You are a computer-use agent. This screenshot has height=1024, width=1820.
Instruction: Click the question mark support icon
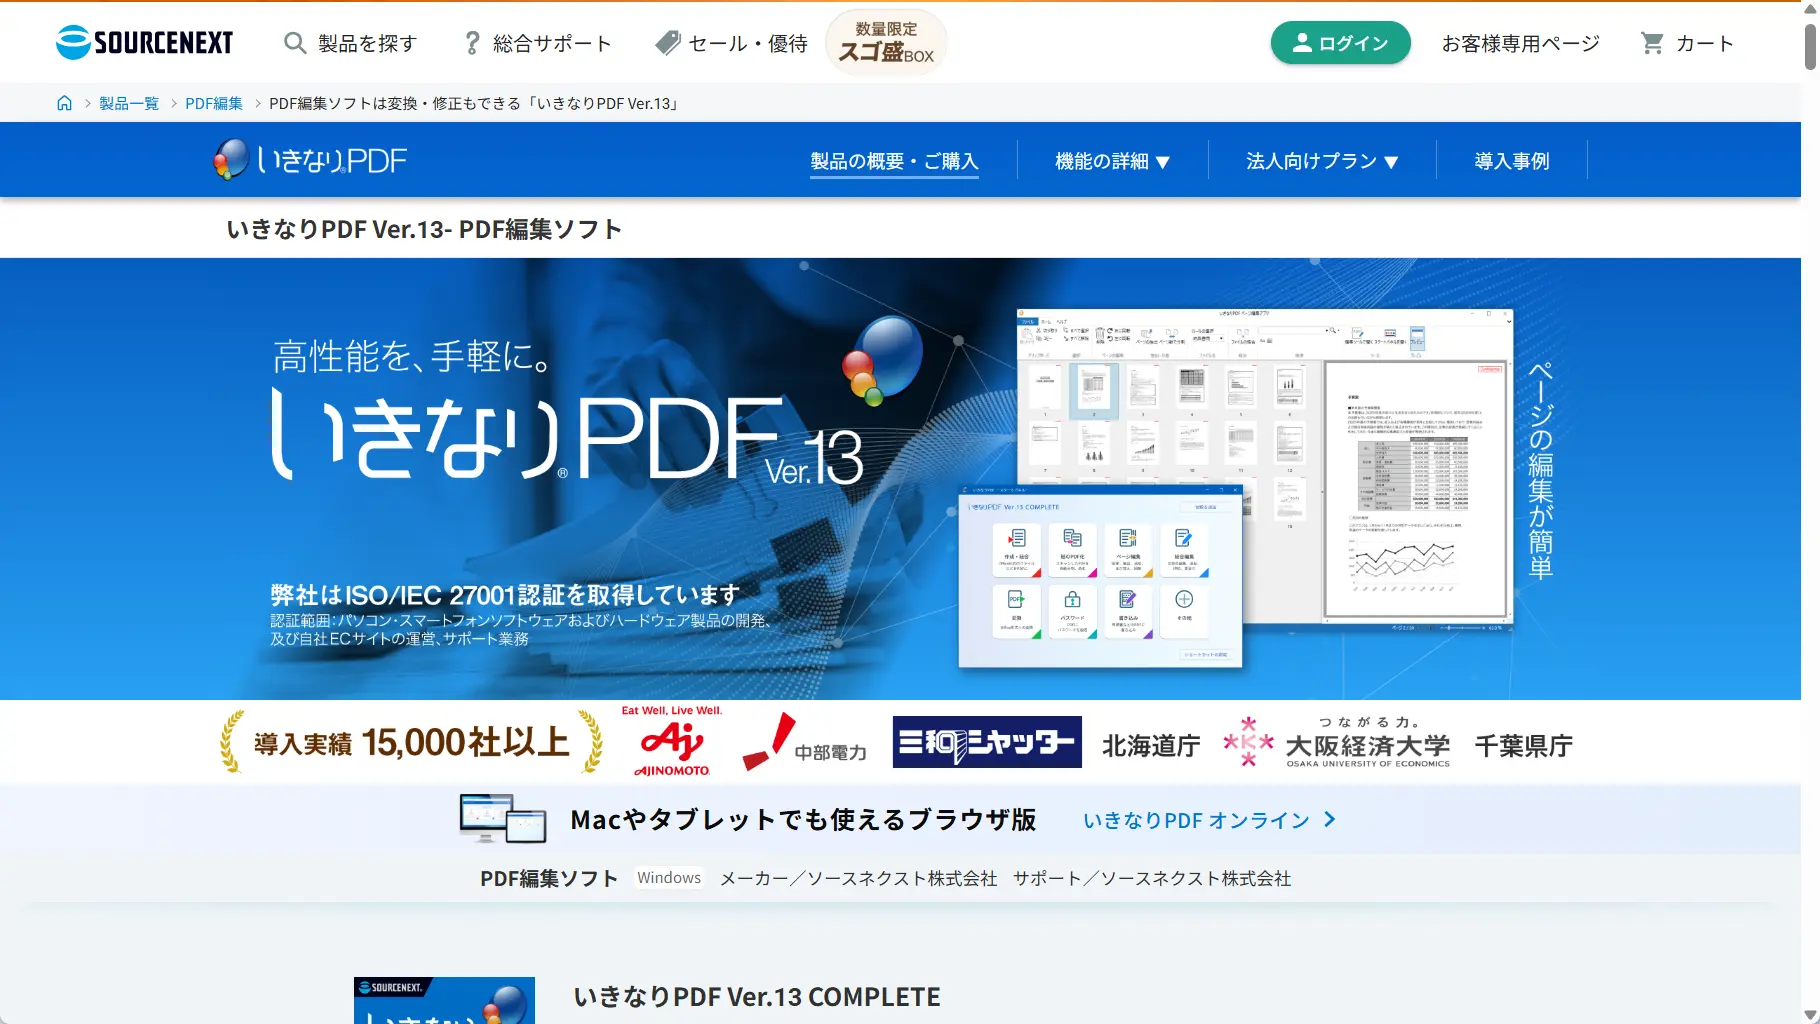point(472,43)
